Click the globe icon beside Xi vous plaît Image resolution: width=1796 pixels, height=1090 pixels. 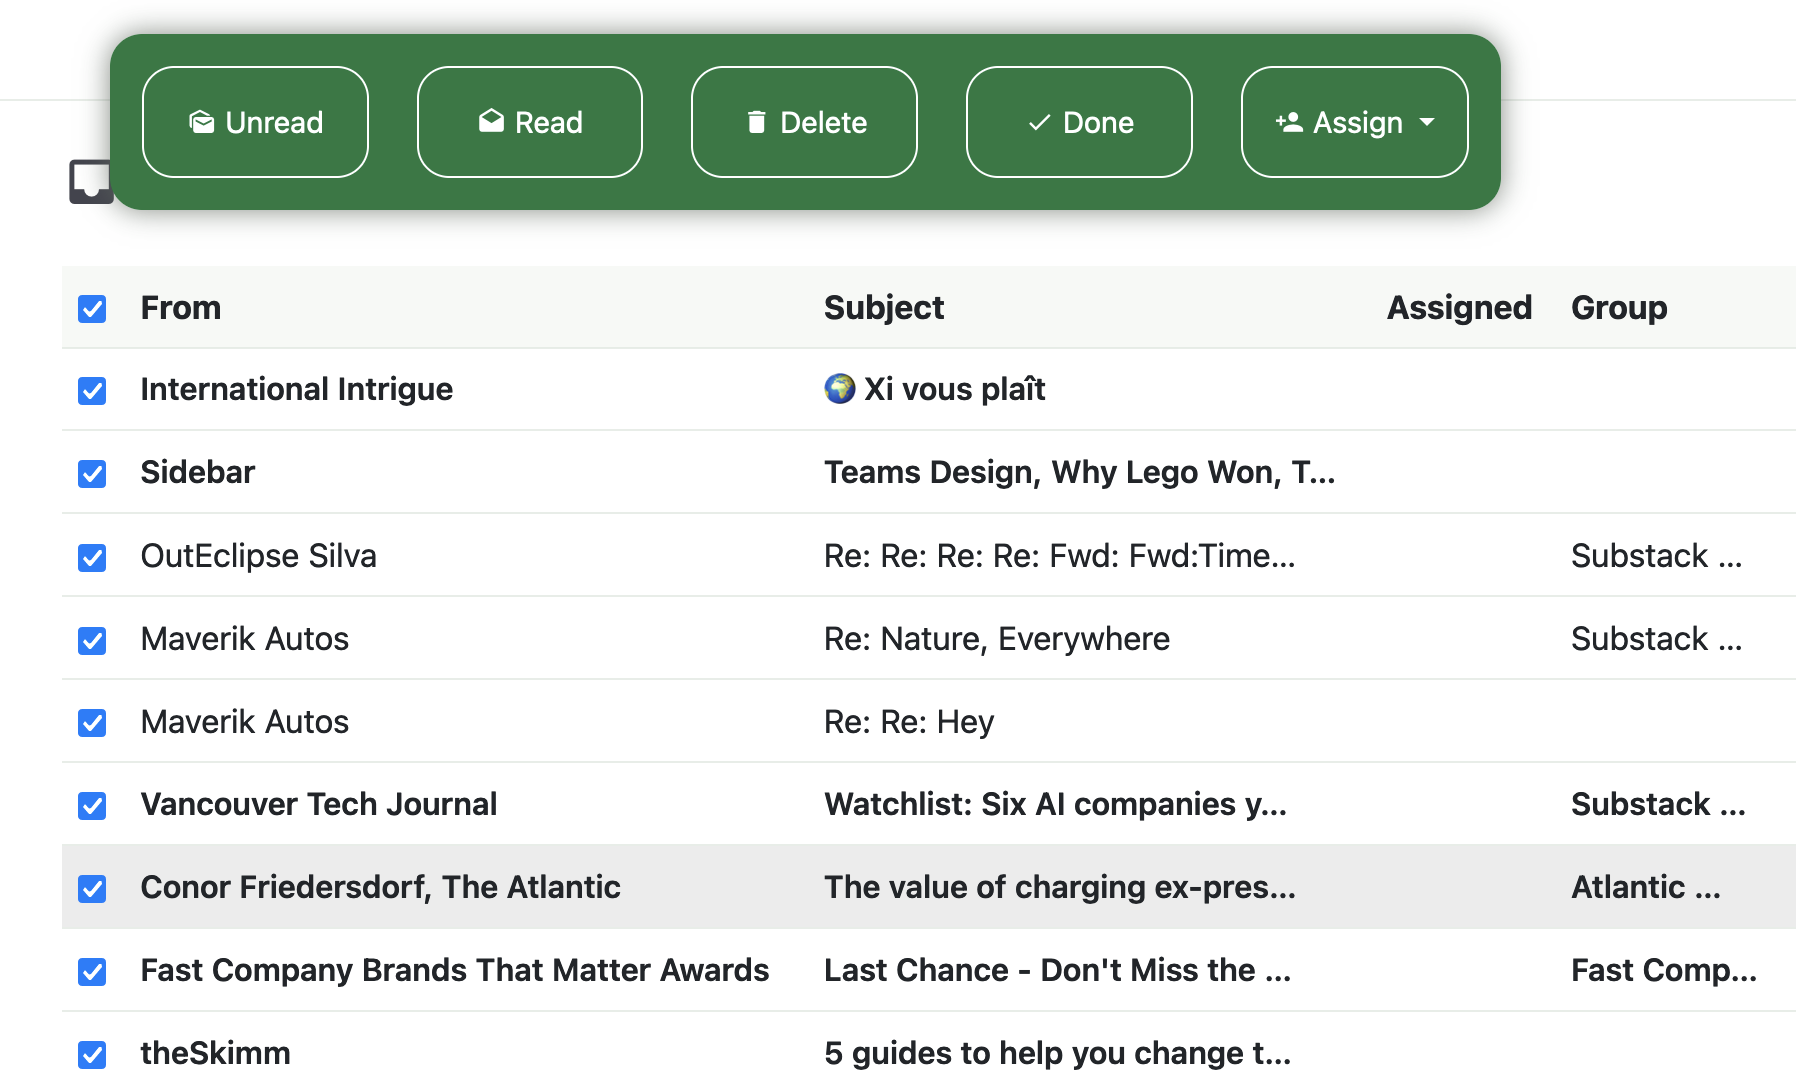[x=840, y=389]
